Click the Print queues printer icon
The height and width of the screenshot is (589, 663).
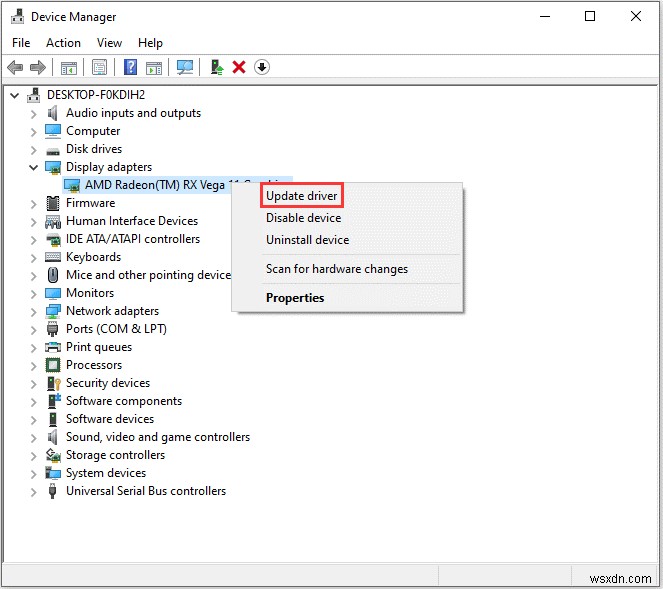[x=53, y=347]
